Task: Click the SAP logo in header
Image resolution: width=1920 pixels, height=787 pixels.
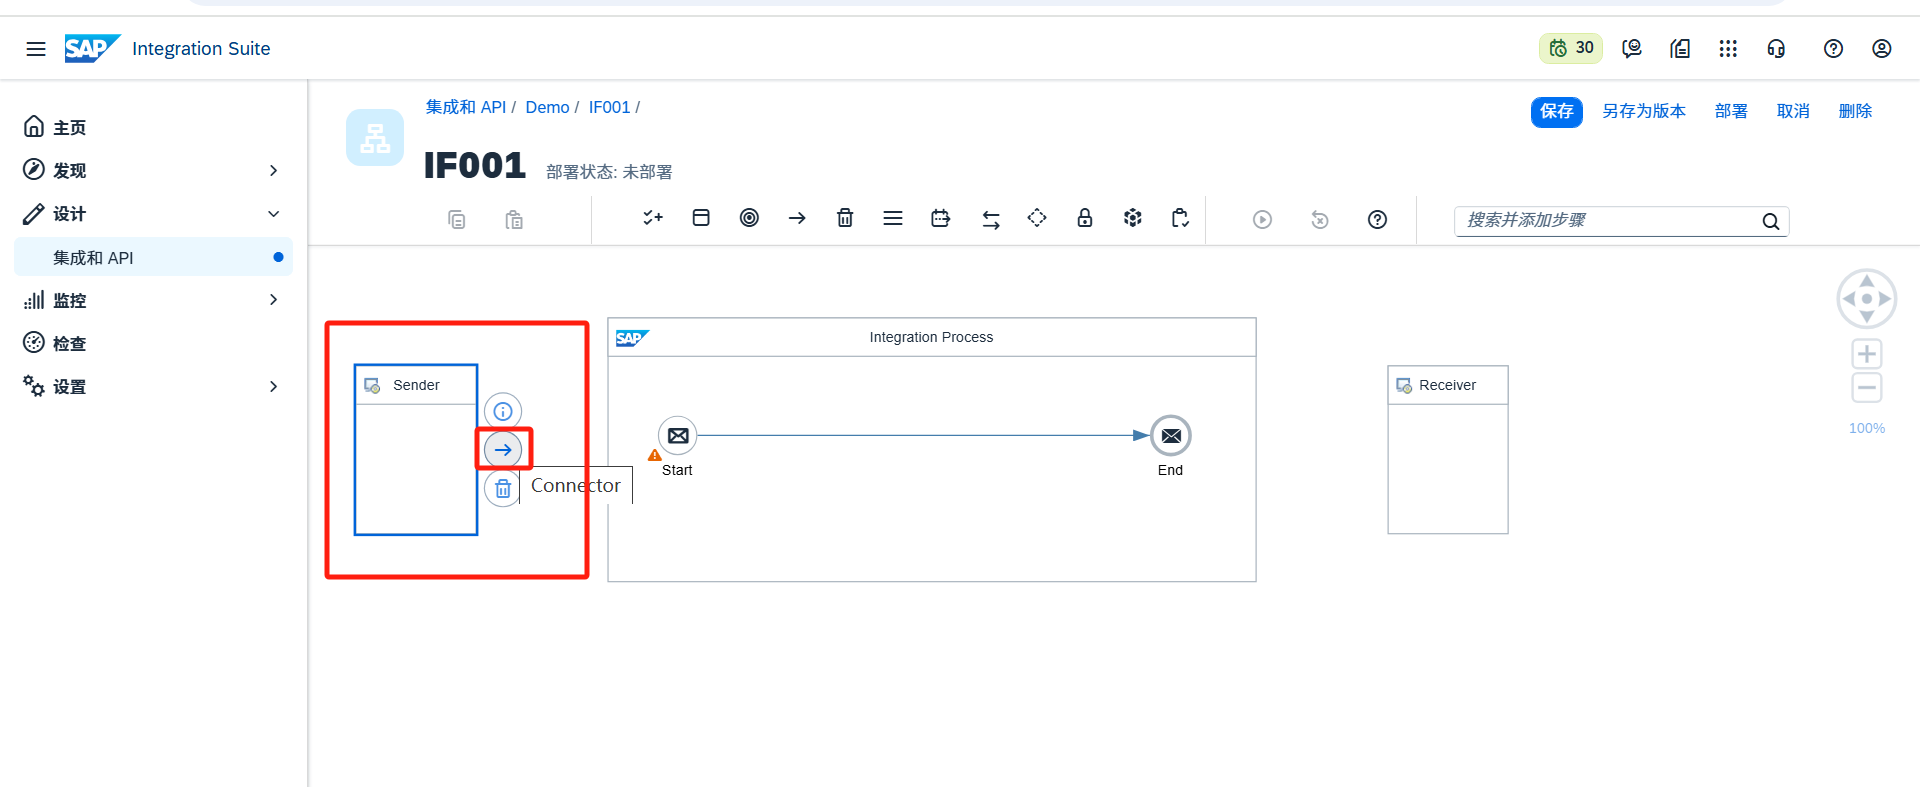Action: pyautogui.click(x=92, y=48)
